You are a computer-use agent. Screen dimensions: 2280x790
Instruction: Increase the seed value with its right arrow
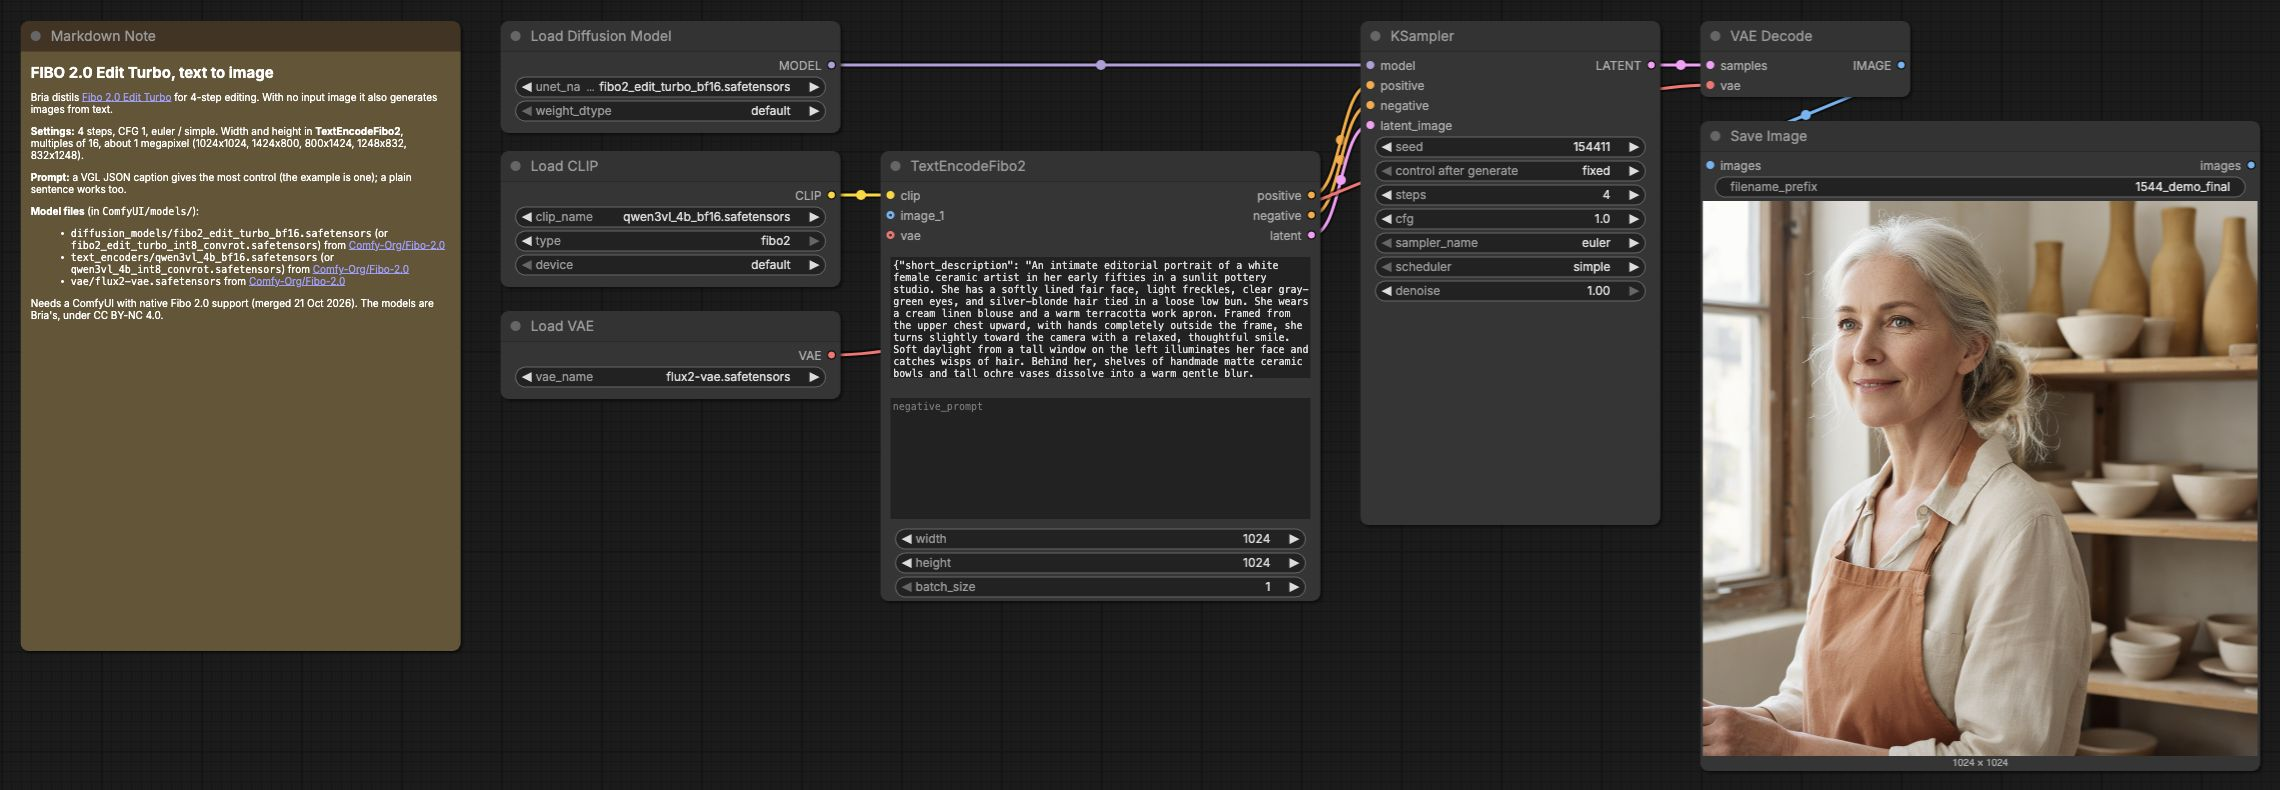(1634, 147)
